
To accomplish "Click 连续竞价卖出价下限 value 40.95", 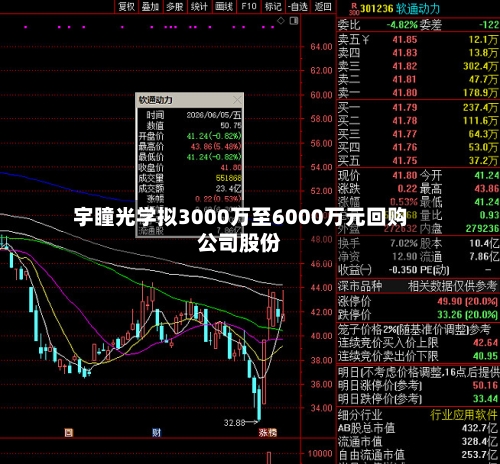I will pos(485,356).
